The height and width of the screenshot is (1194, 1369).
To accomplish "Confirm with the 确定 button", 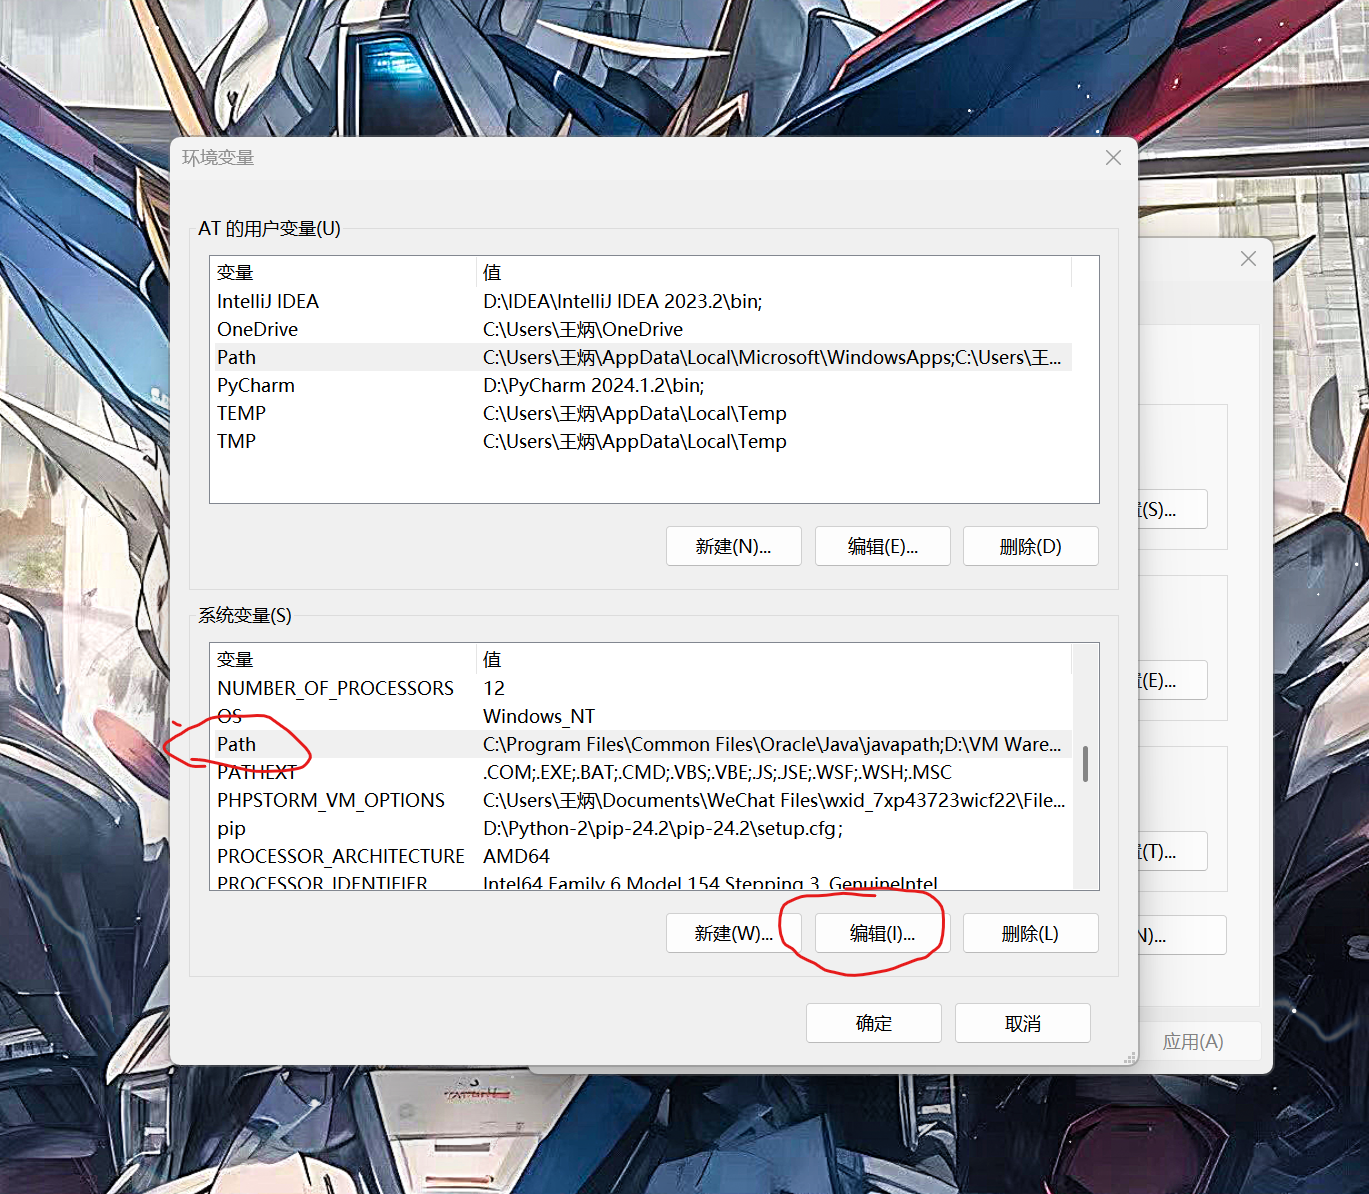I will coord(874,1023).
